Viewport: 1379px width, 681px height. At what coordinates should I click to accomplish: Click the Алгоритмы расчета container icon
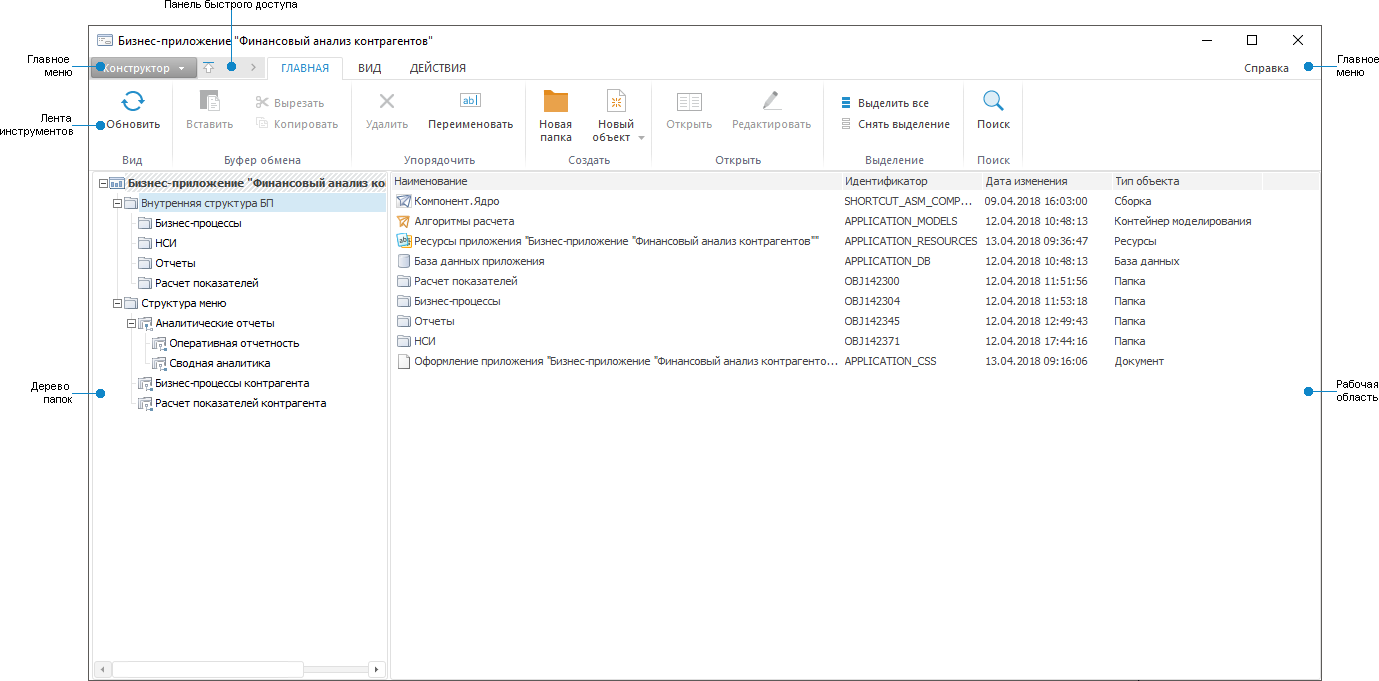pyautogui.click(x=404, y=221)
